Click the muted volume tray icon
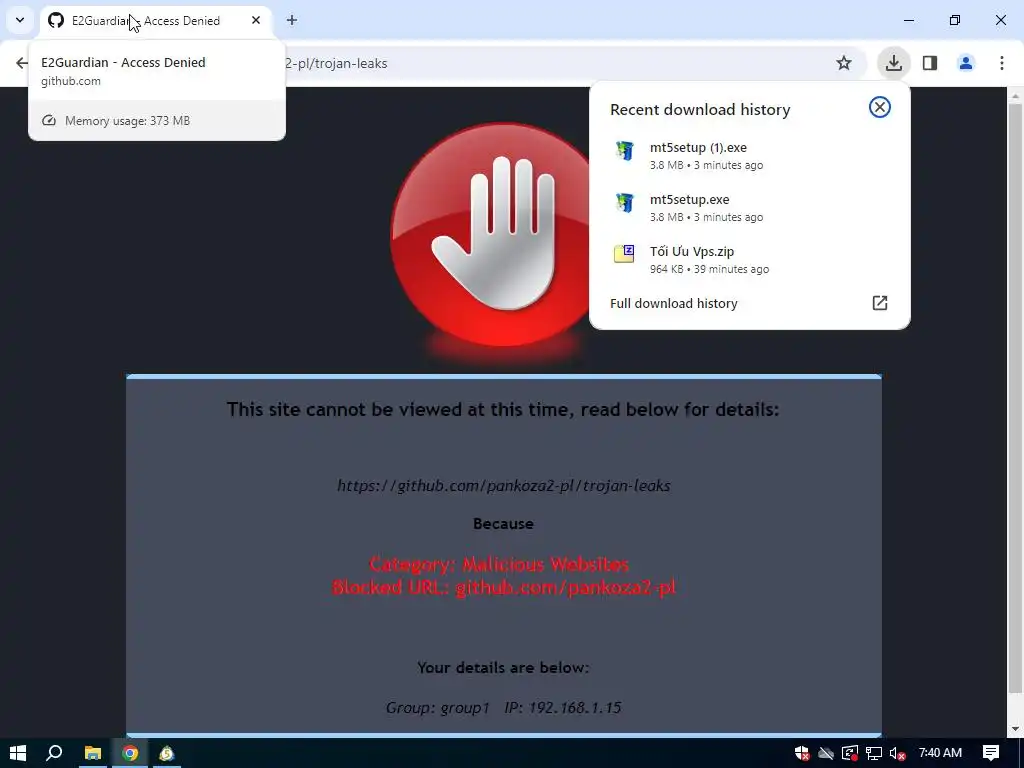 click(x=898, y=753)
